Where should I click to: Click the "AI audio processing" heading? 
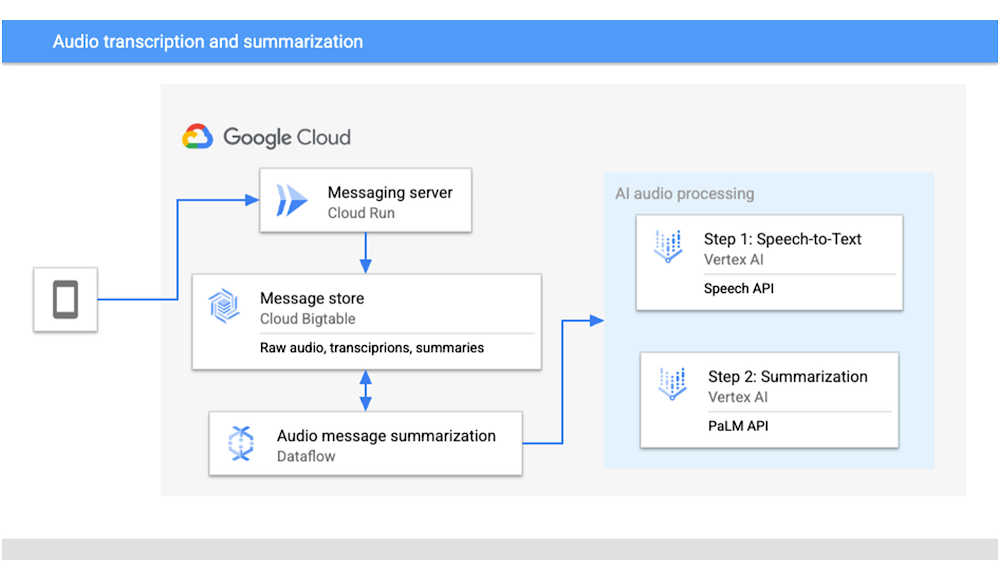coord(684,193)
